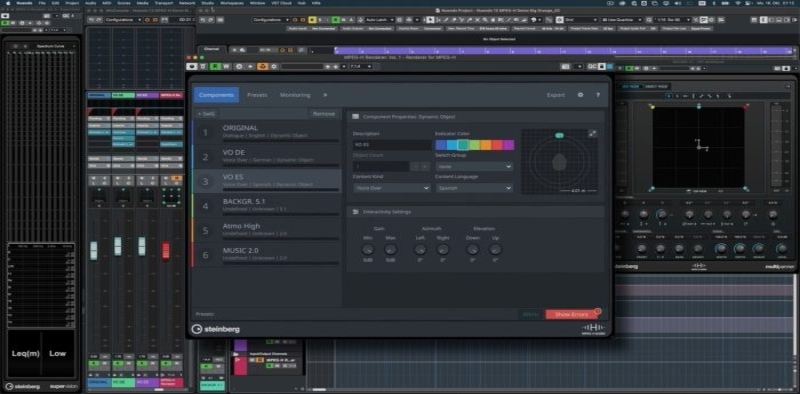Click the Apple menu icon

point(7,3)
